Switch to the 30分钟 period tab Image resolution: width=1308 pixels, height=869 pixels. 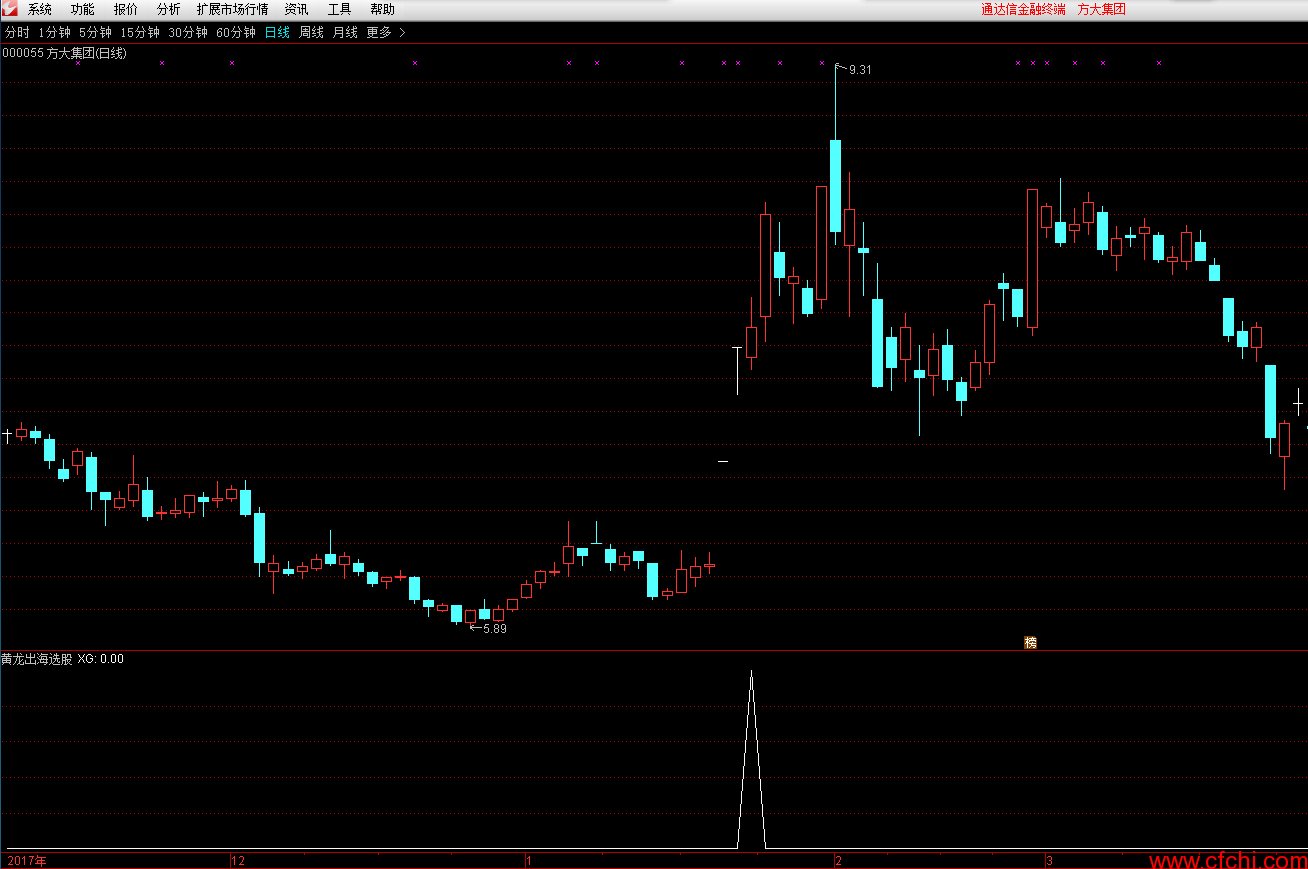coord(188,32)
